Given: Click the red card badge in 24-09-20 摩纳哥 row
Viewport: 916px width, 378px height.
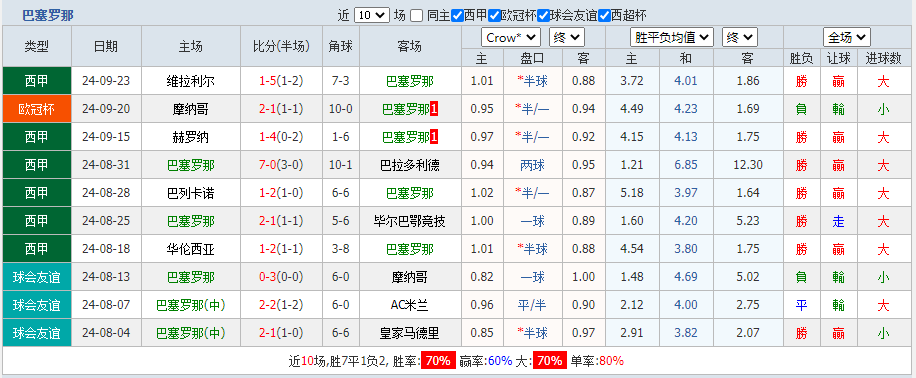Looking at the screenshot, I should [x=434, y=109].
